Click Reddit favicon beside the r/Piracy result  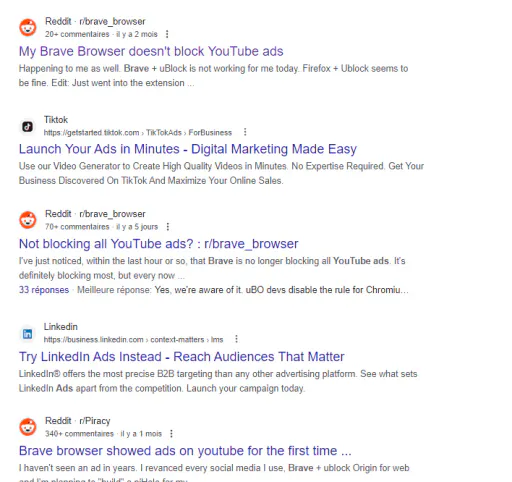28,427
